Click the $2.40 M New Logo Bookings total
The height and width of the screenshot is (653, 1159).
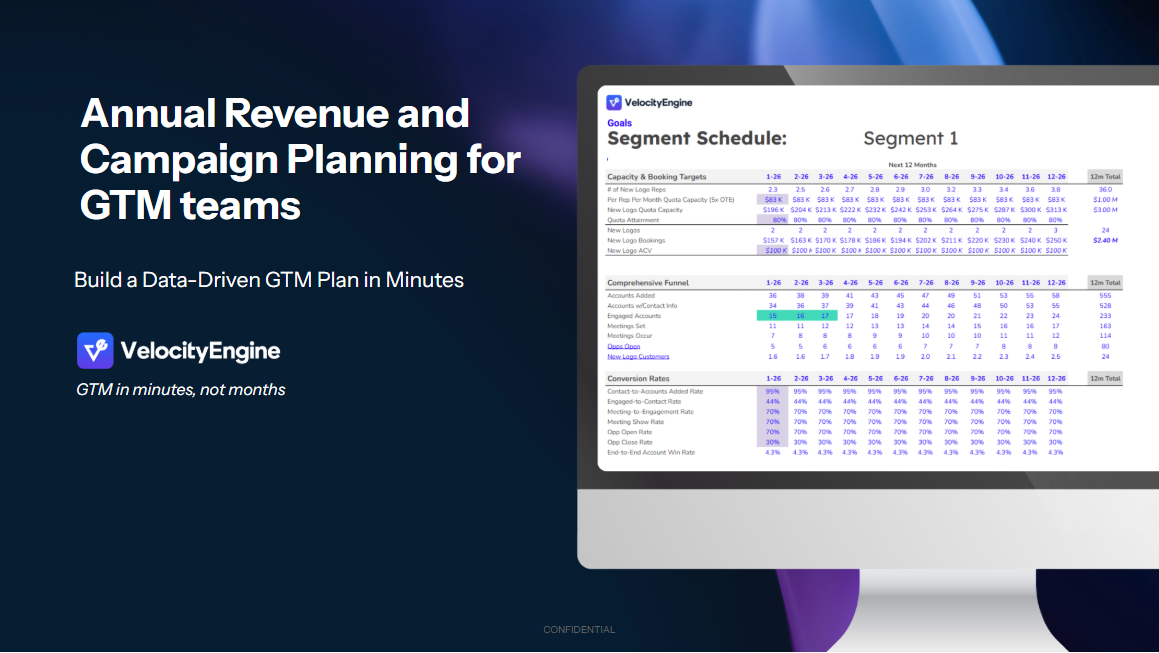[1105, 240]
